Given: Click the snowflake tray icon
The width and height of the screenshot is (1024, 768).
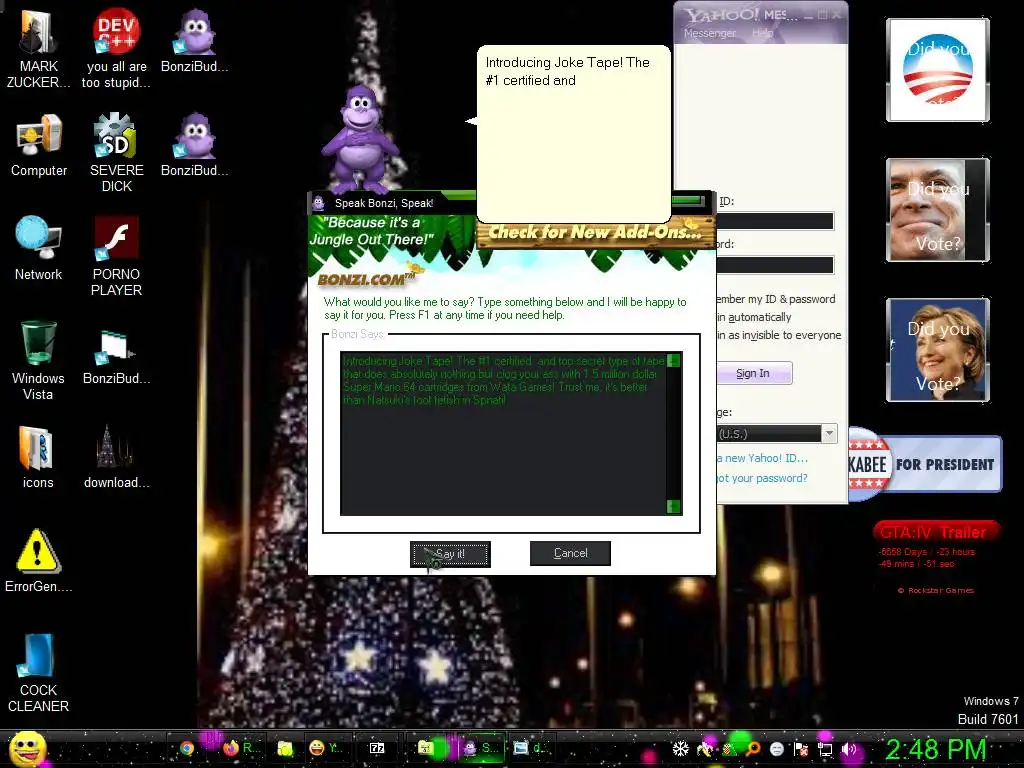Looking at the screenshot, I should pyautogui.click(x=680, y=749).
